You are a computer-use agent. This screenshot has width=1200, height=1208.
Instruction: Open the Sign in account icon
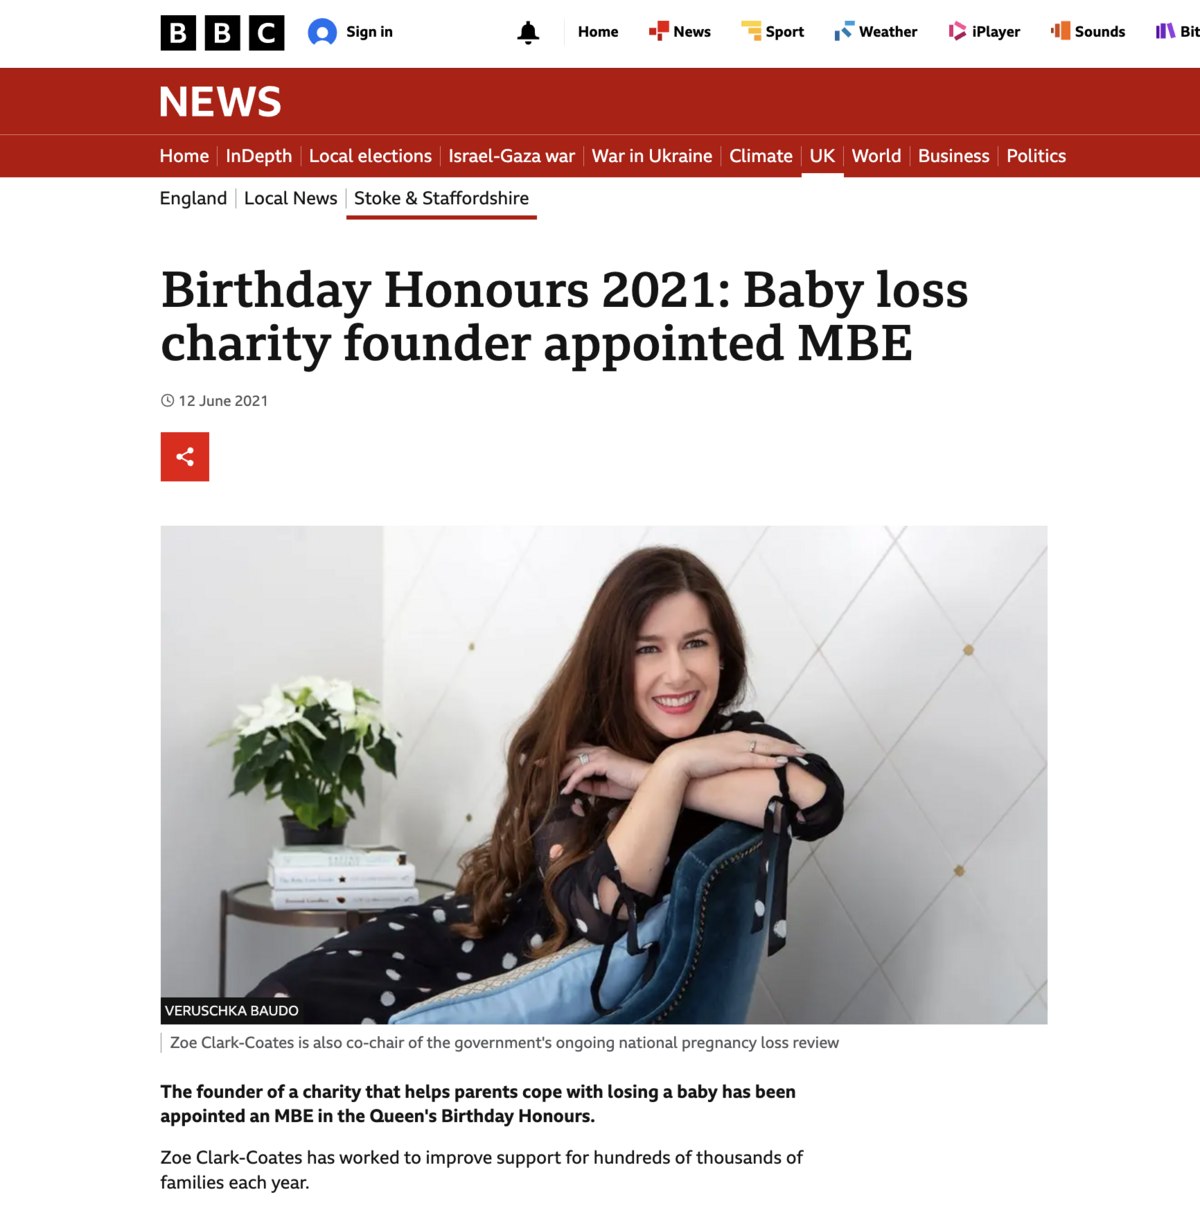(322, 32)
